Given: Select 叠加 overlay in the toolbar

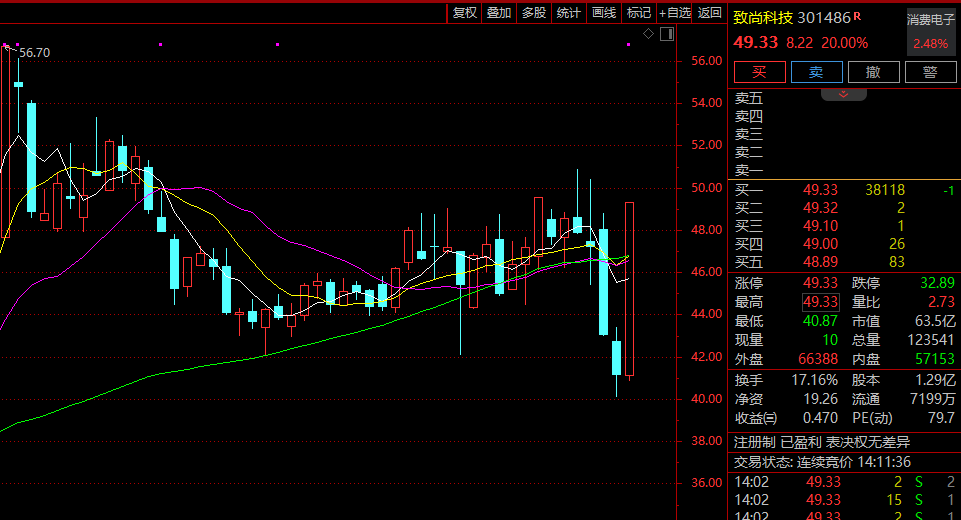Looking at the screenshot, I should (x=499, y=13).
